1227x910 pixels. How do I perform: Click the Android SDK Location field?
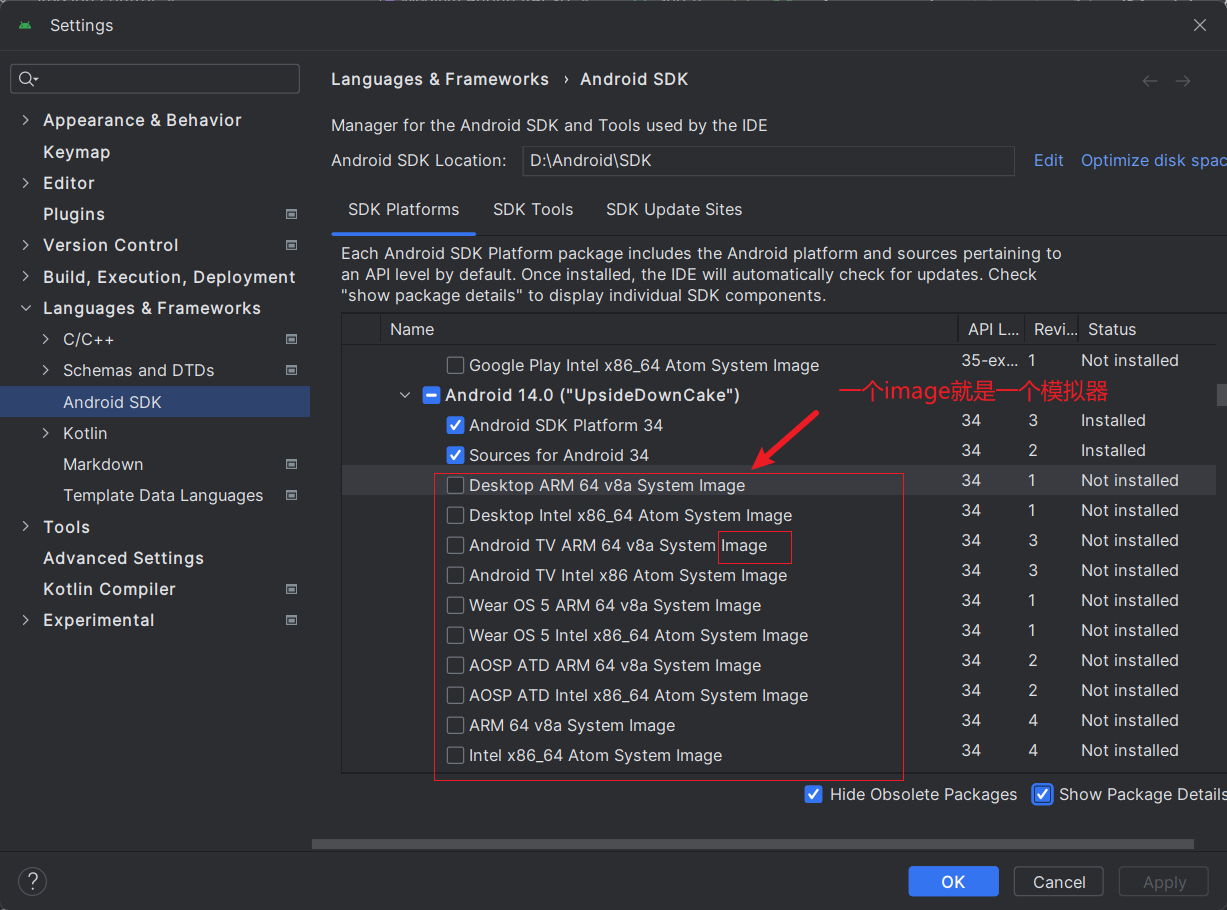[x=767, y=160]
